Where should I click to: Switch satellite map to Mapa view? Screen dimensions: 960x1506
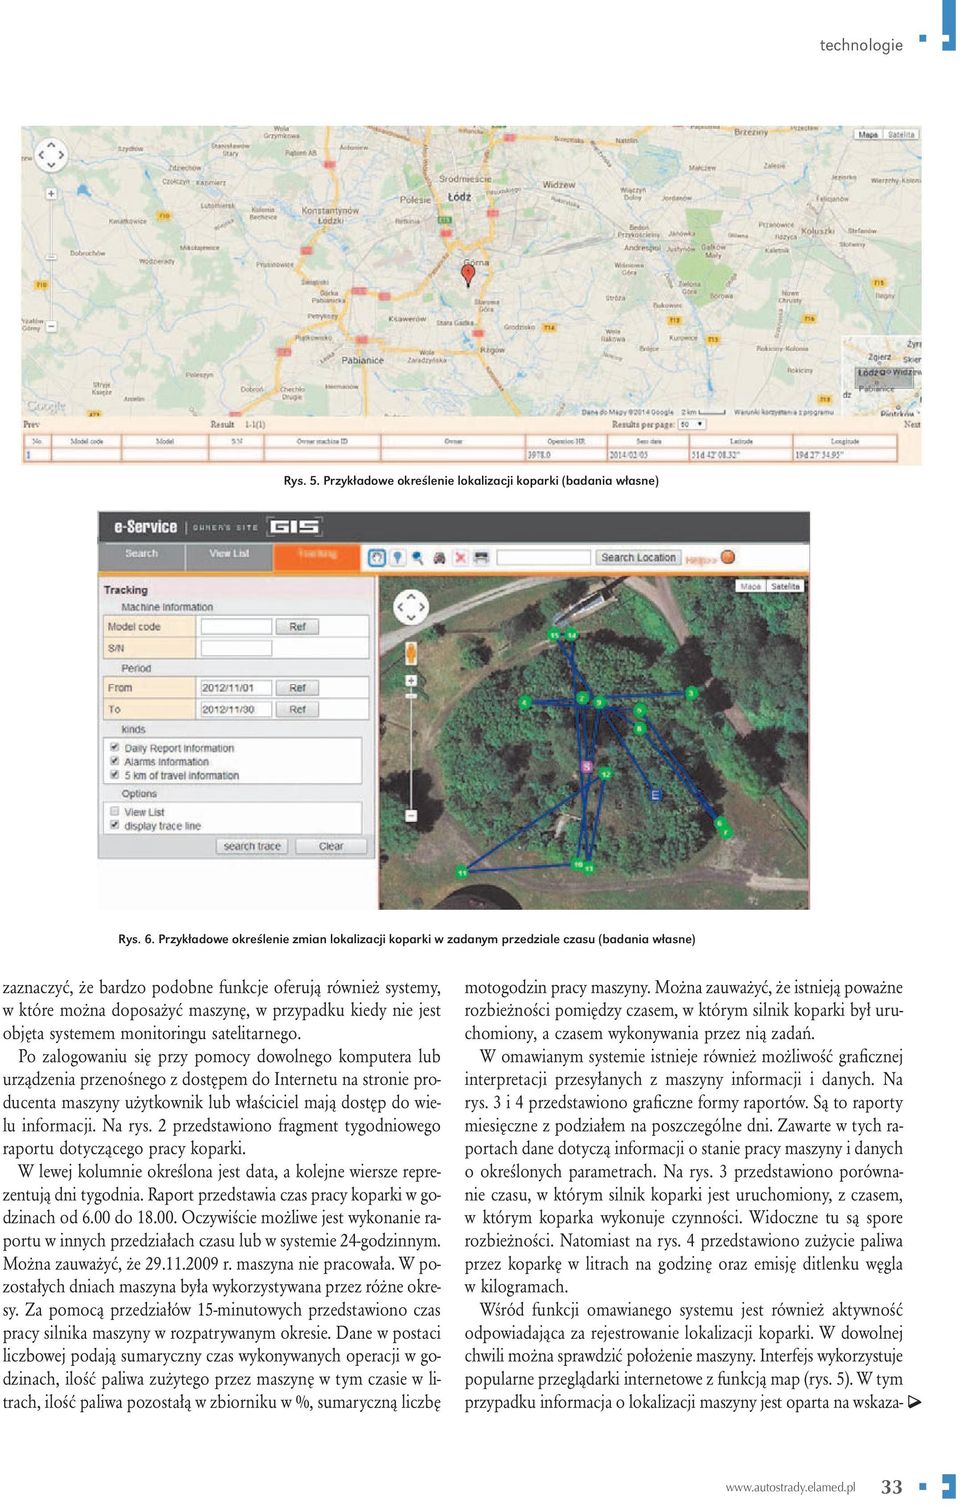coord(751,586)
